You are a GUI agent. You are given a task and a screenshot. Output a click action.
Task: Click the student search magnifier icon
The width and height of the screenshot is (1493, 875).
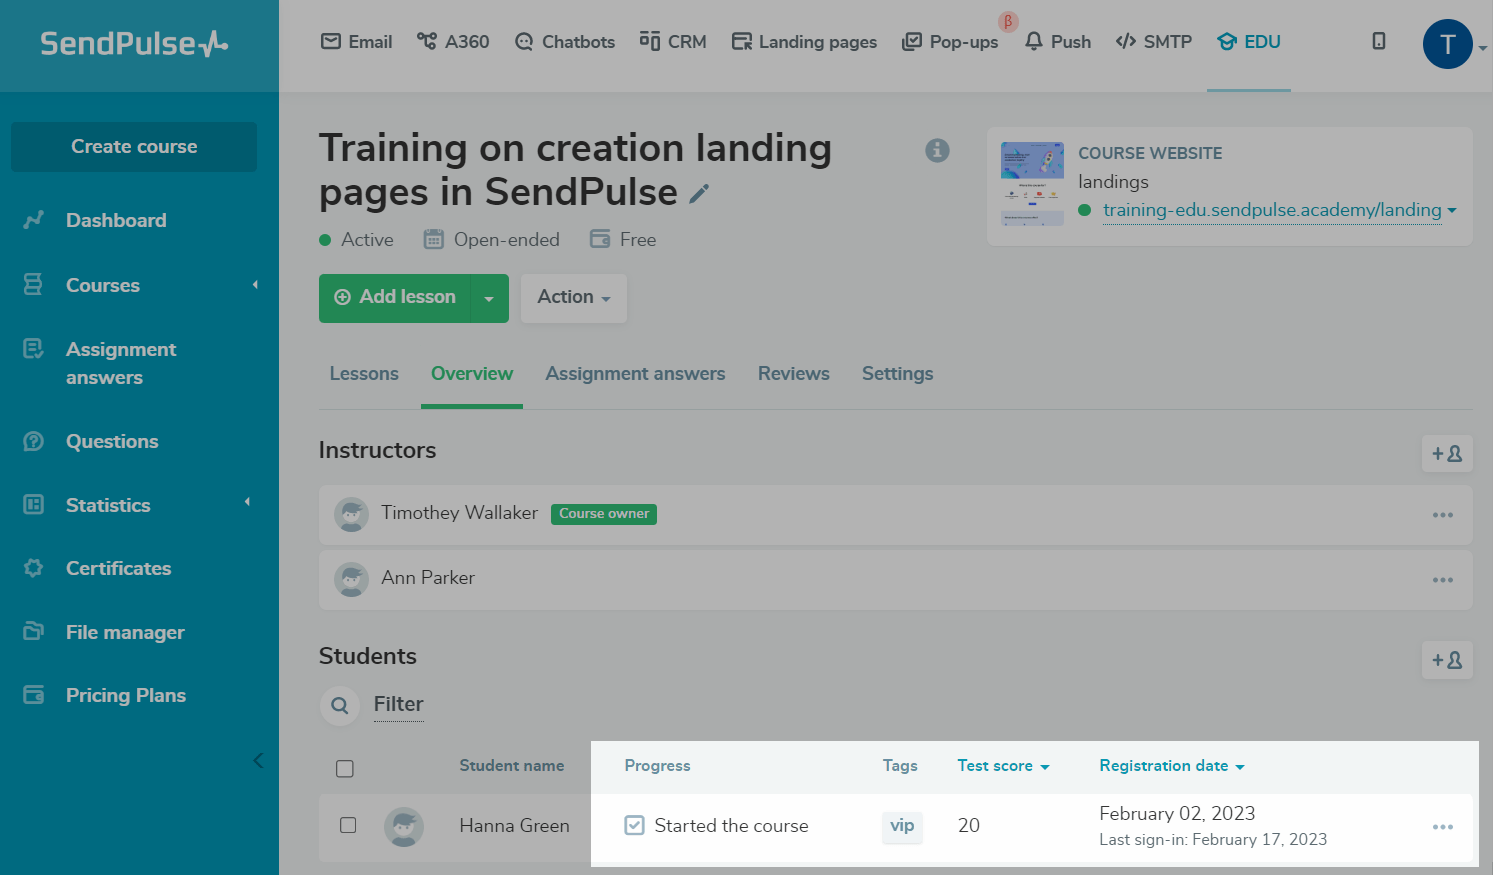tap(340, 705)
